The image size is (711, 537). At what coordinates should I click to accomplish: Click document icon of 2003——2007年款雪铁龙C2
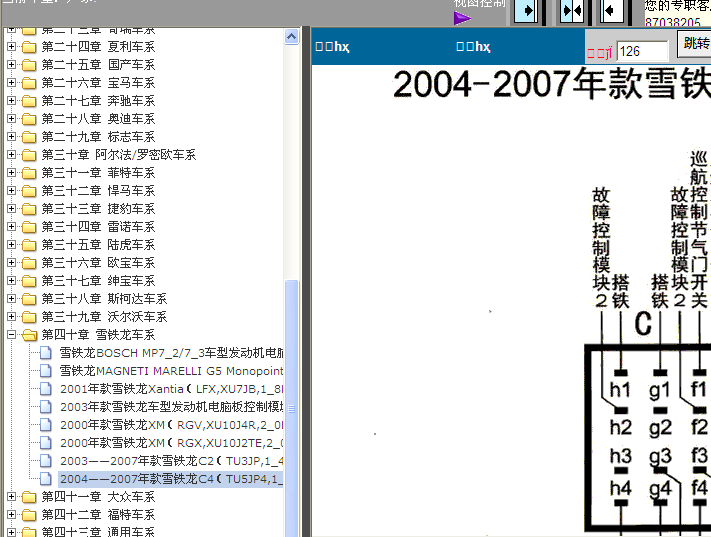(x=46, y=461)
